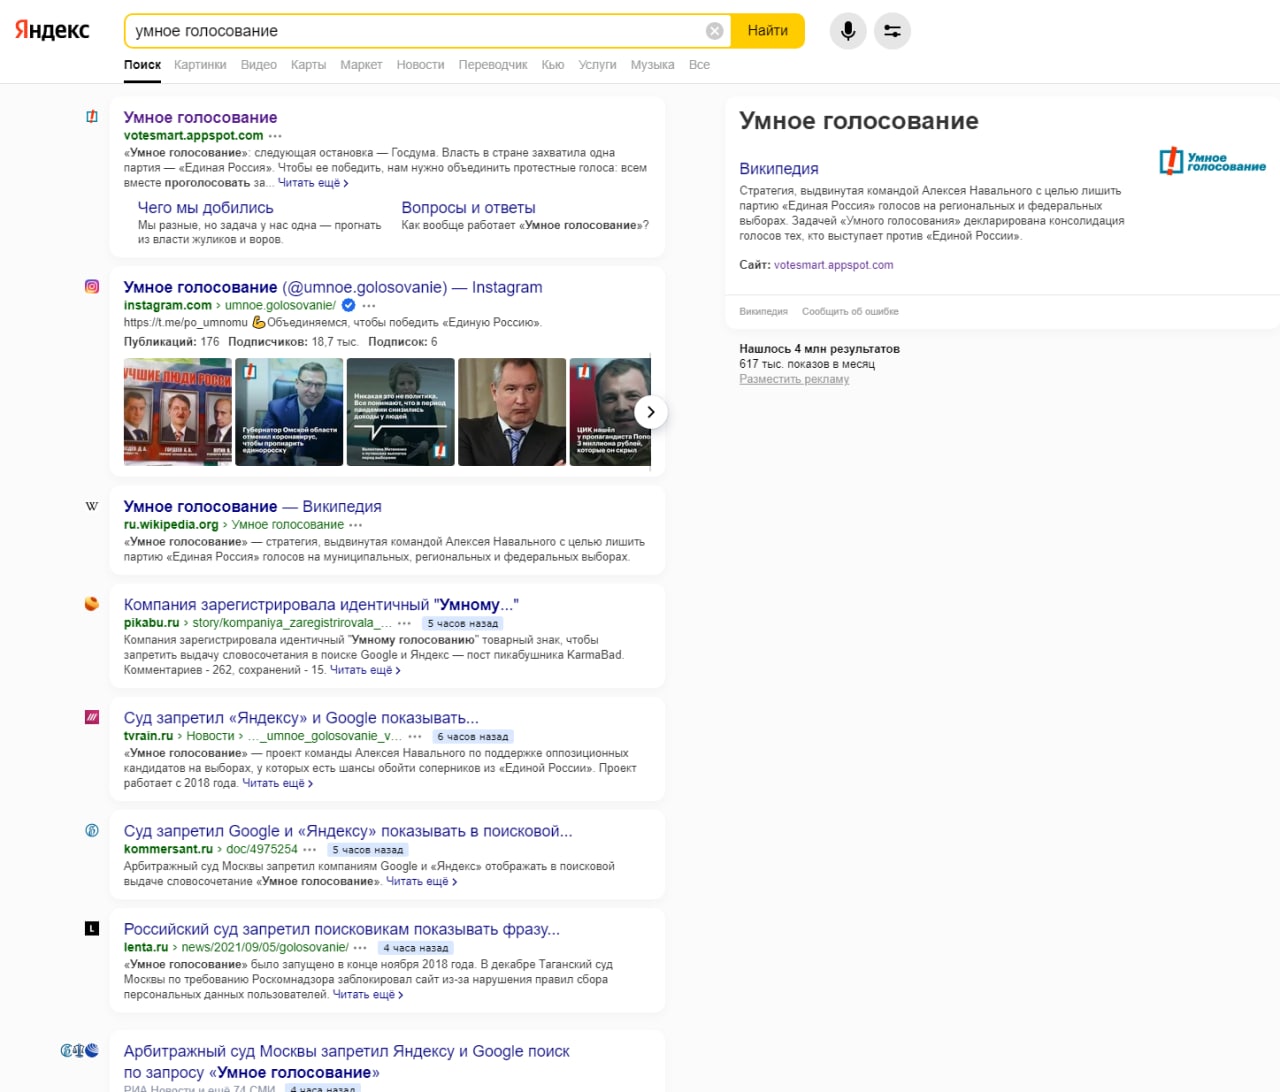1280x1092 pixels.
Task: Switch to the Видео tab
Action: click(x=259, y=65)
